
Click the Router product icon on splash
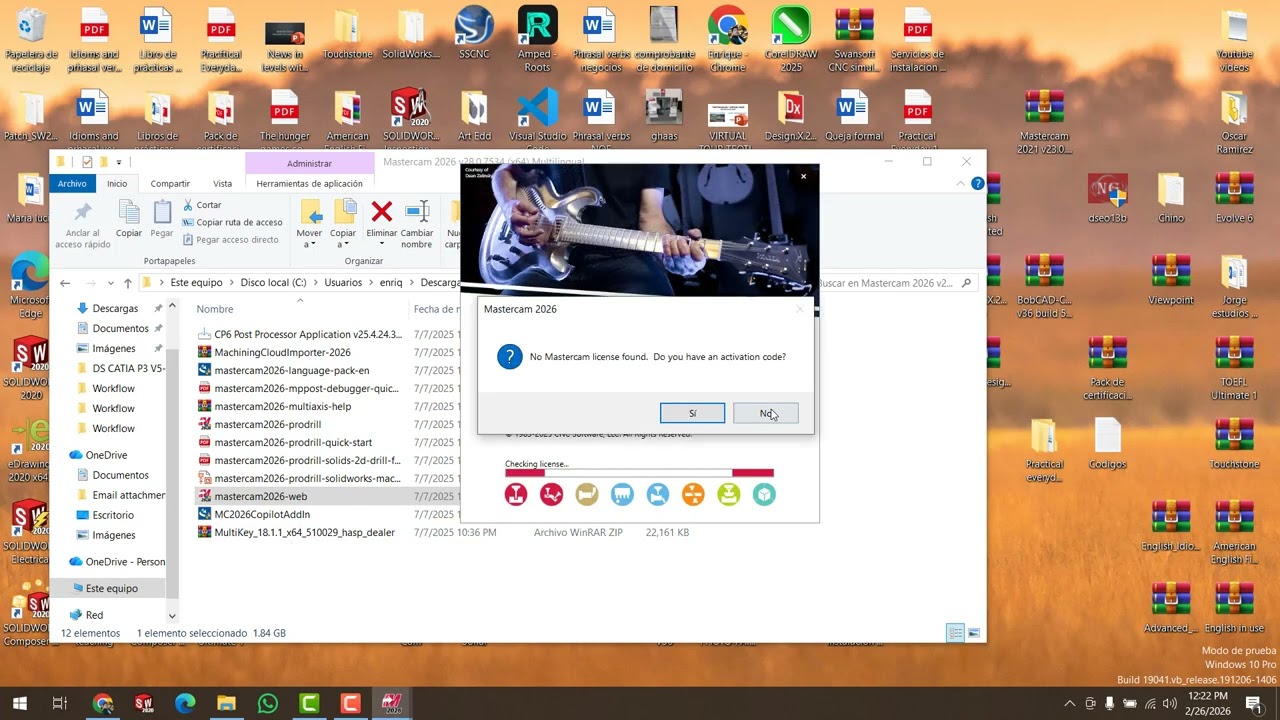pyautogui.click(x=551, y=494)
